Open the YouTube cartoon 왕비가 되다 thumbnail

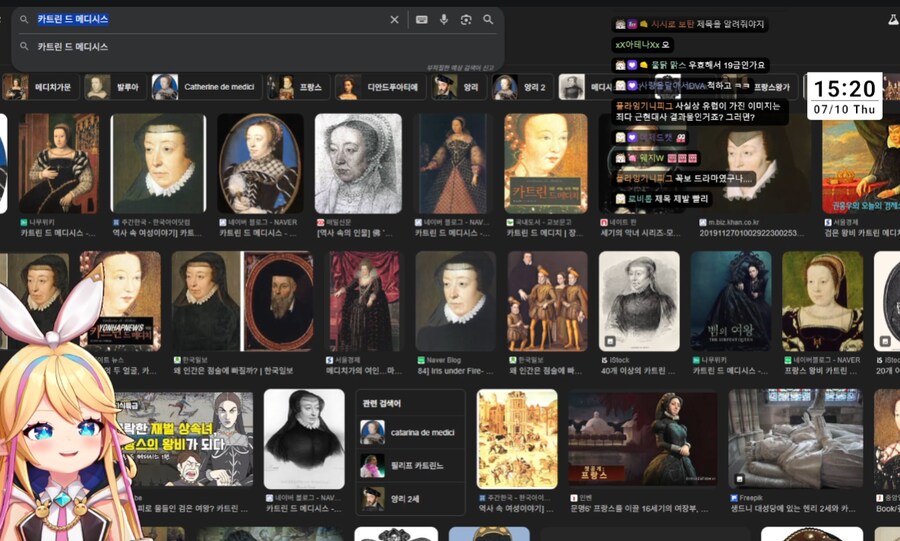coord(185,439)
